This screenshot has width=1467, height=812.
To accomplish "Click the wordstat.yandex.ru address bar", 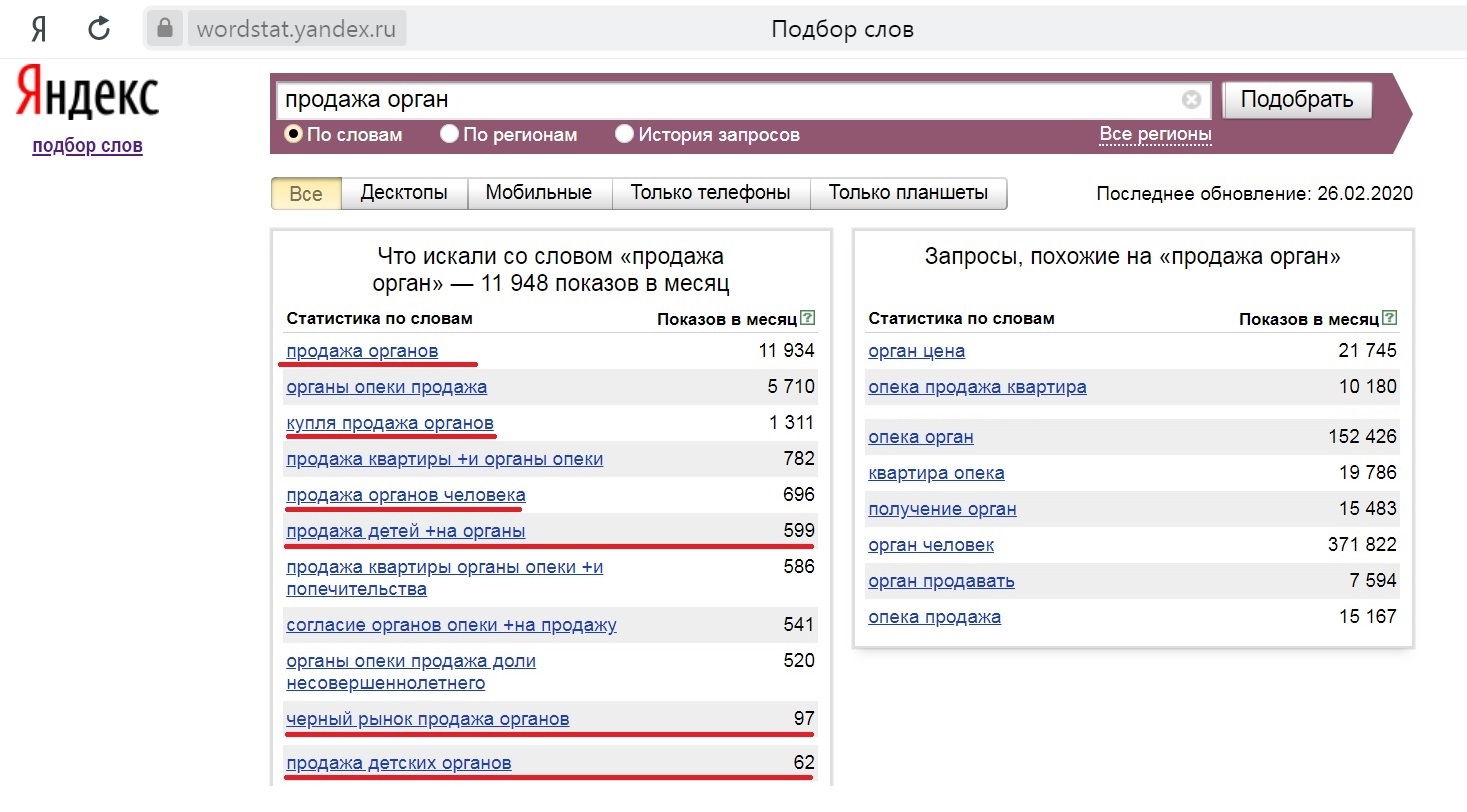I will pos(297,29).
